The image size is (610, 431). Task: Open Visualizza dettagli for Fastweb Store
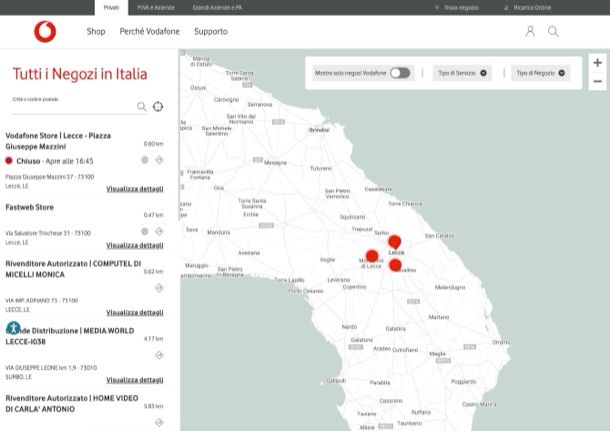pyautogui.click(x=135, y=245)
